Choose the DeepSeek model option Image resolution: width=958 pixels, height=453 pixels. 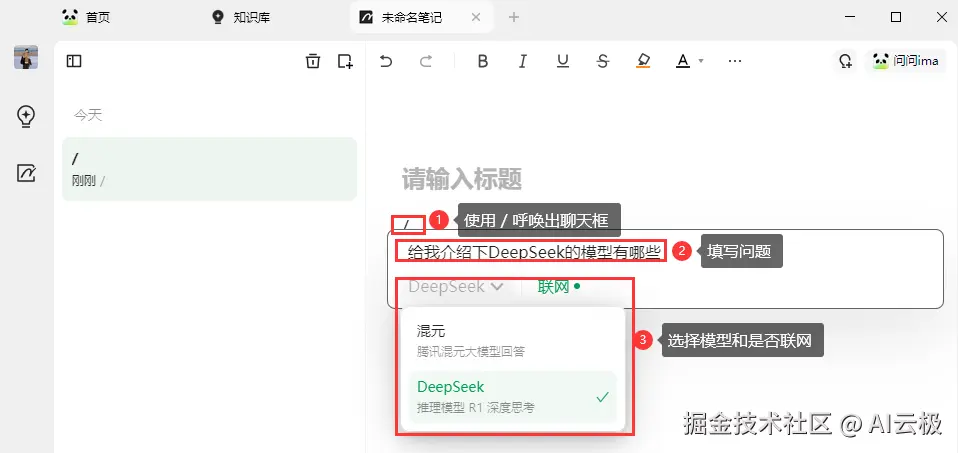pos(512,397)
